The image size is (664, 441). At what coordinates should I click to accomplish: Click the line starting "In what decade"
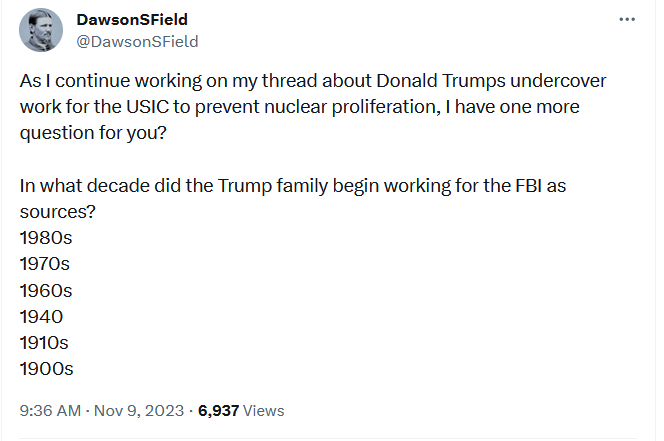pyautogui.click(x=293, y=186)
